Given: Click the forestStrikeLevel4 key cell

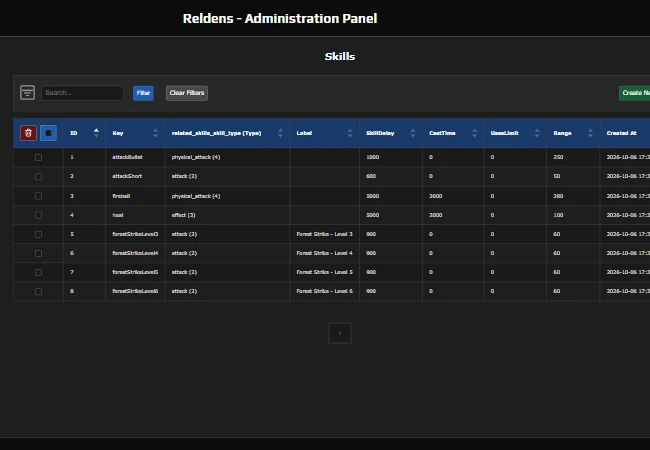Looking at the screenshot, I should 135,253.
